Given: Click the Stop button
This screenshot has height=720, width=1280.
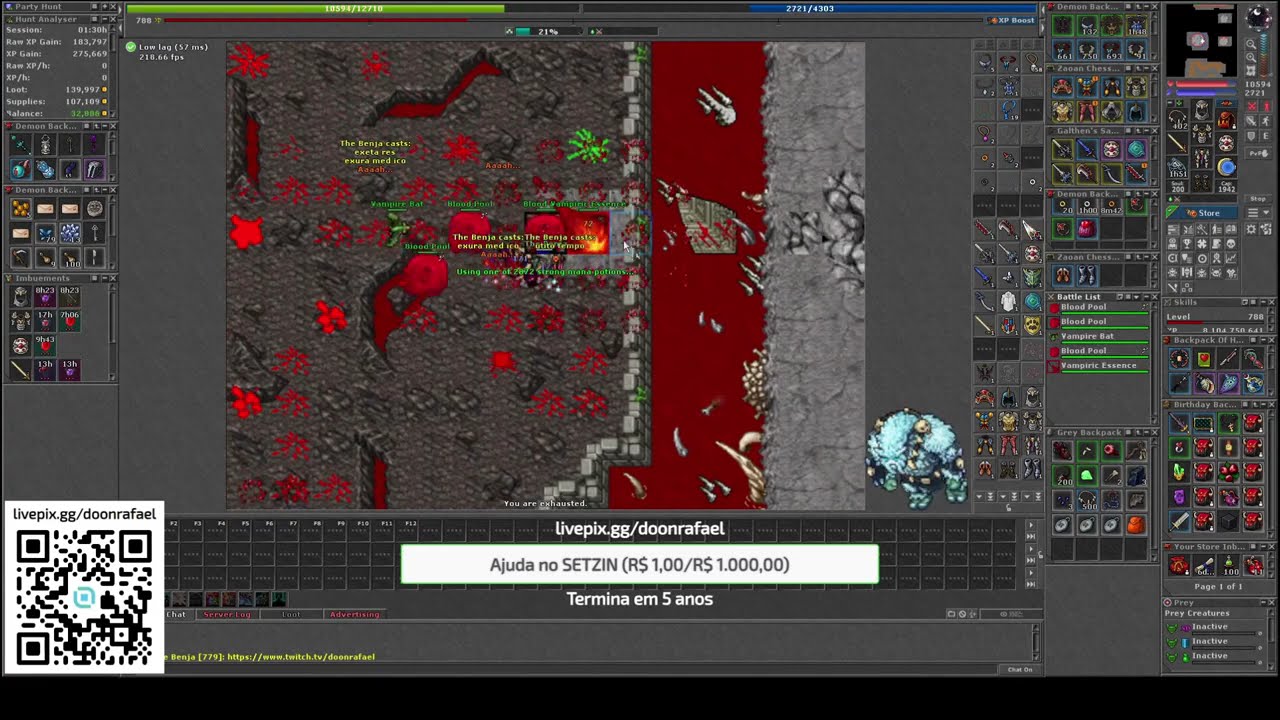Looking at the screenshot, I should (1257, 199).
